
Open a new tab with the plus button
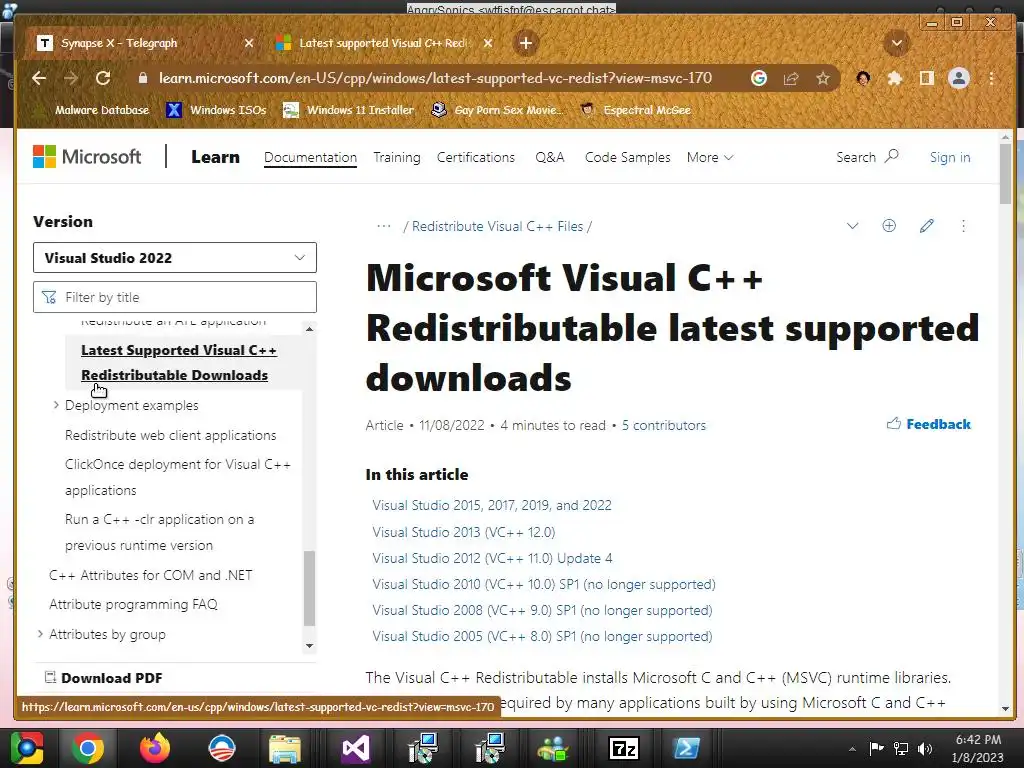[x=526, y=43]
